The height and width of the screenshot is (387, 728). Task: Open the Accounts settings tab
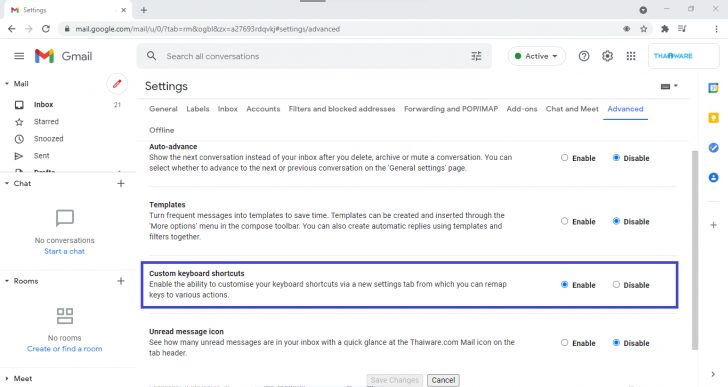coord(263,109)
